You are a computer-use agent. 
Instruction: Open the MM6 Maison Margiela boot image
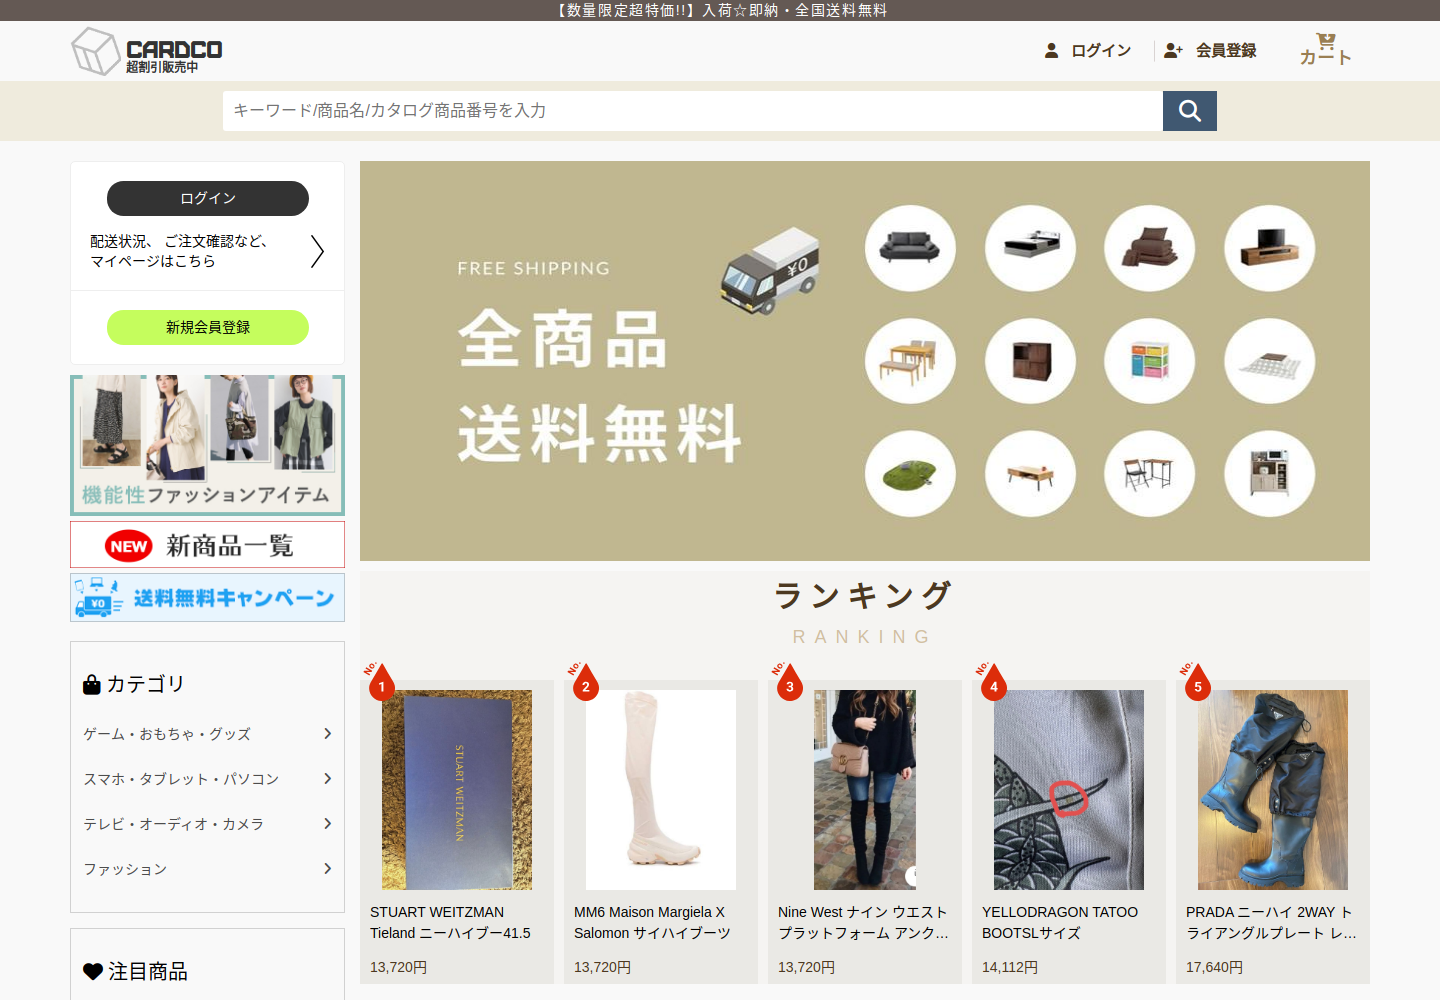(661, 790)
